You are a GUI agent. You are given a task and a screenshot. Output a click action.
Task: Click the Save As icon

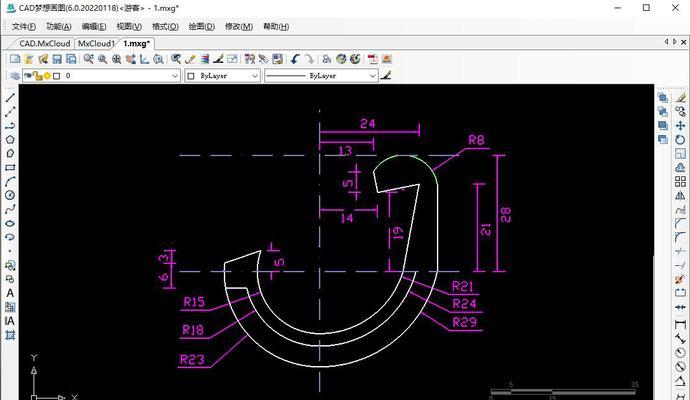click(71, 59)
